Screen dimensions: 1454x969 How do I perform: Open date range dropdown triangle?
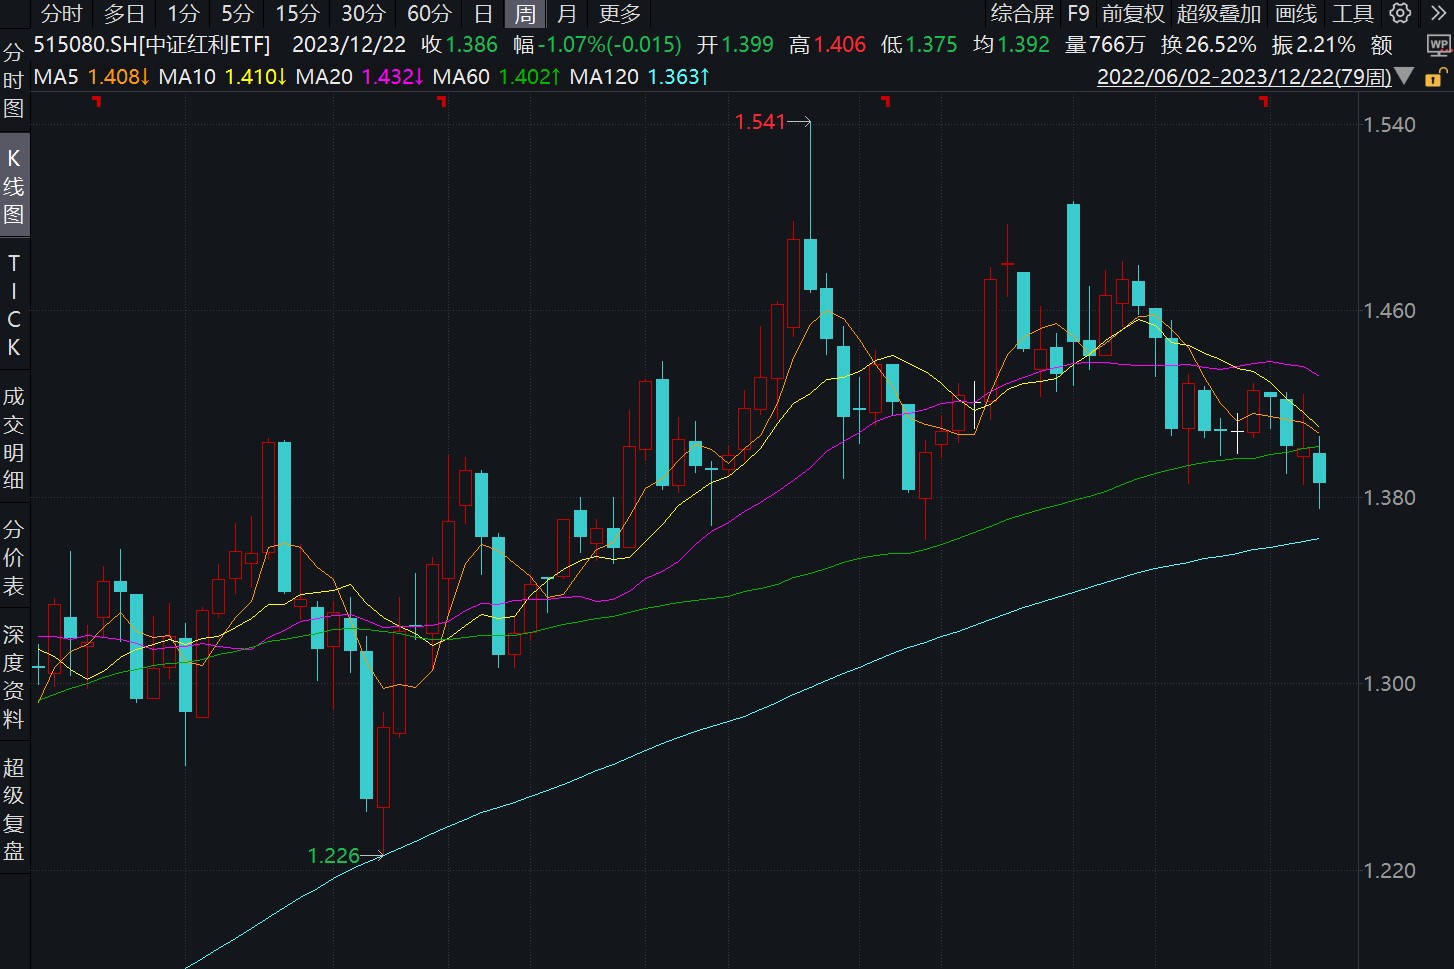click(x=1404, y=76)
